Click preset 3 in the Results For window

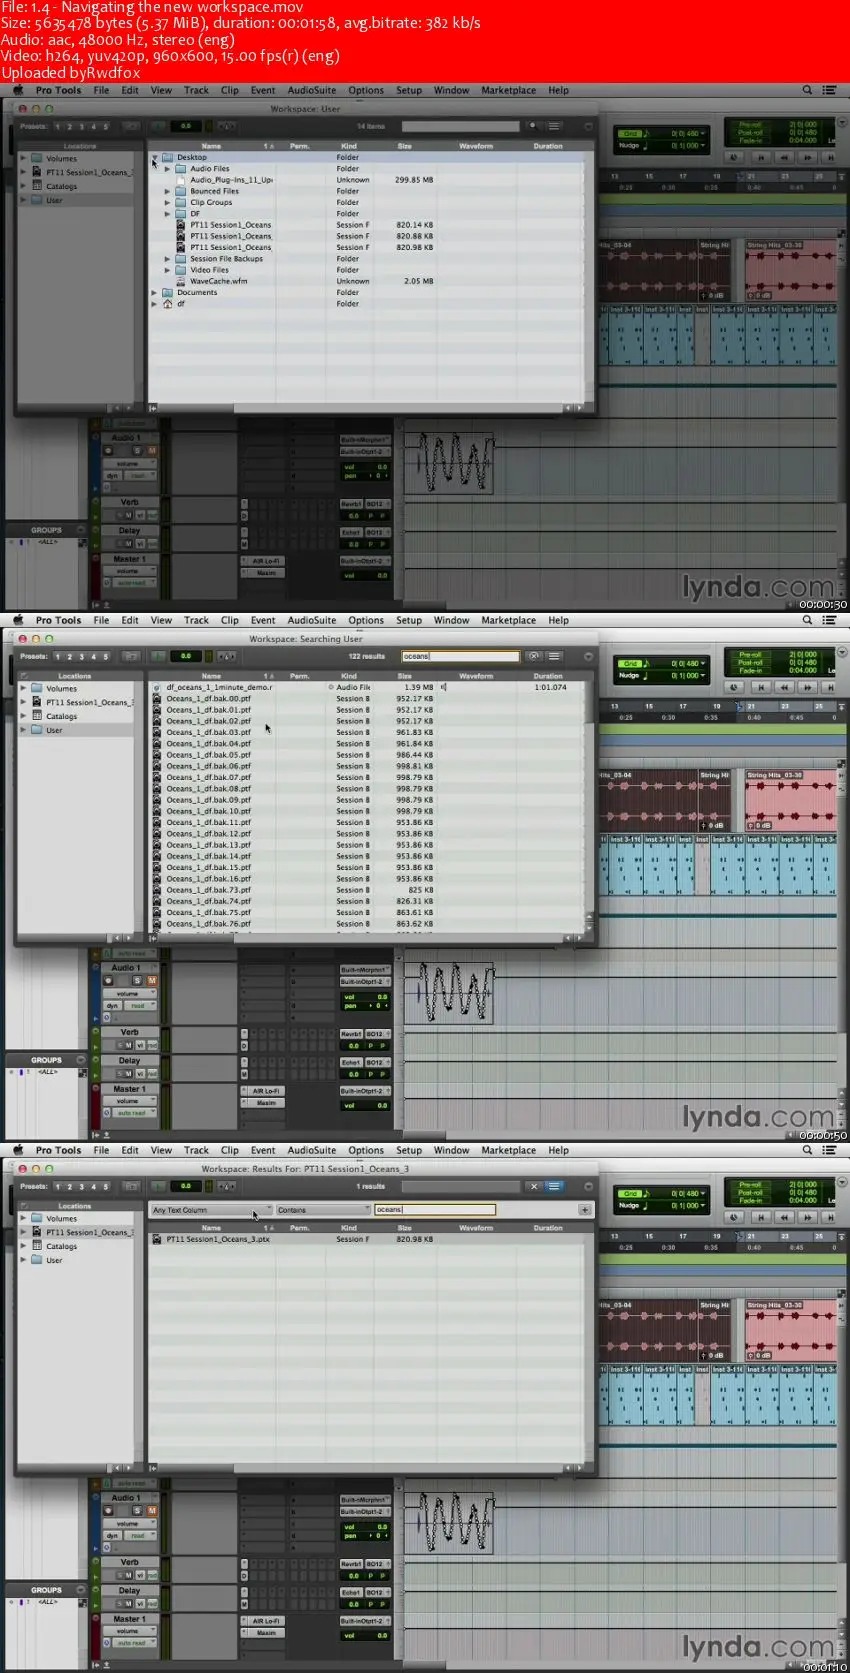coord(82,1186)
